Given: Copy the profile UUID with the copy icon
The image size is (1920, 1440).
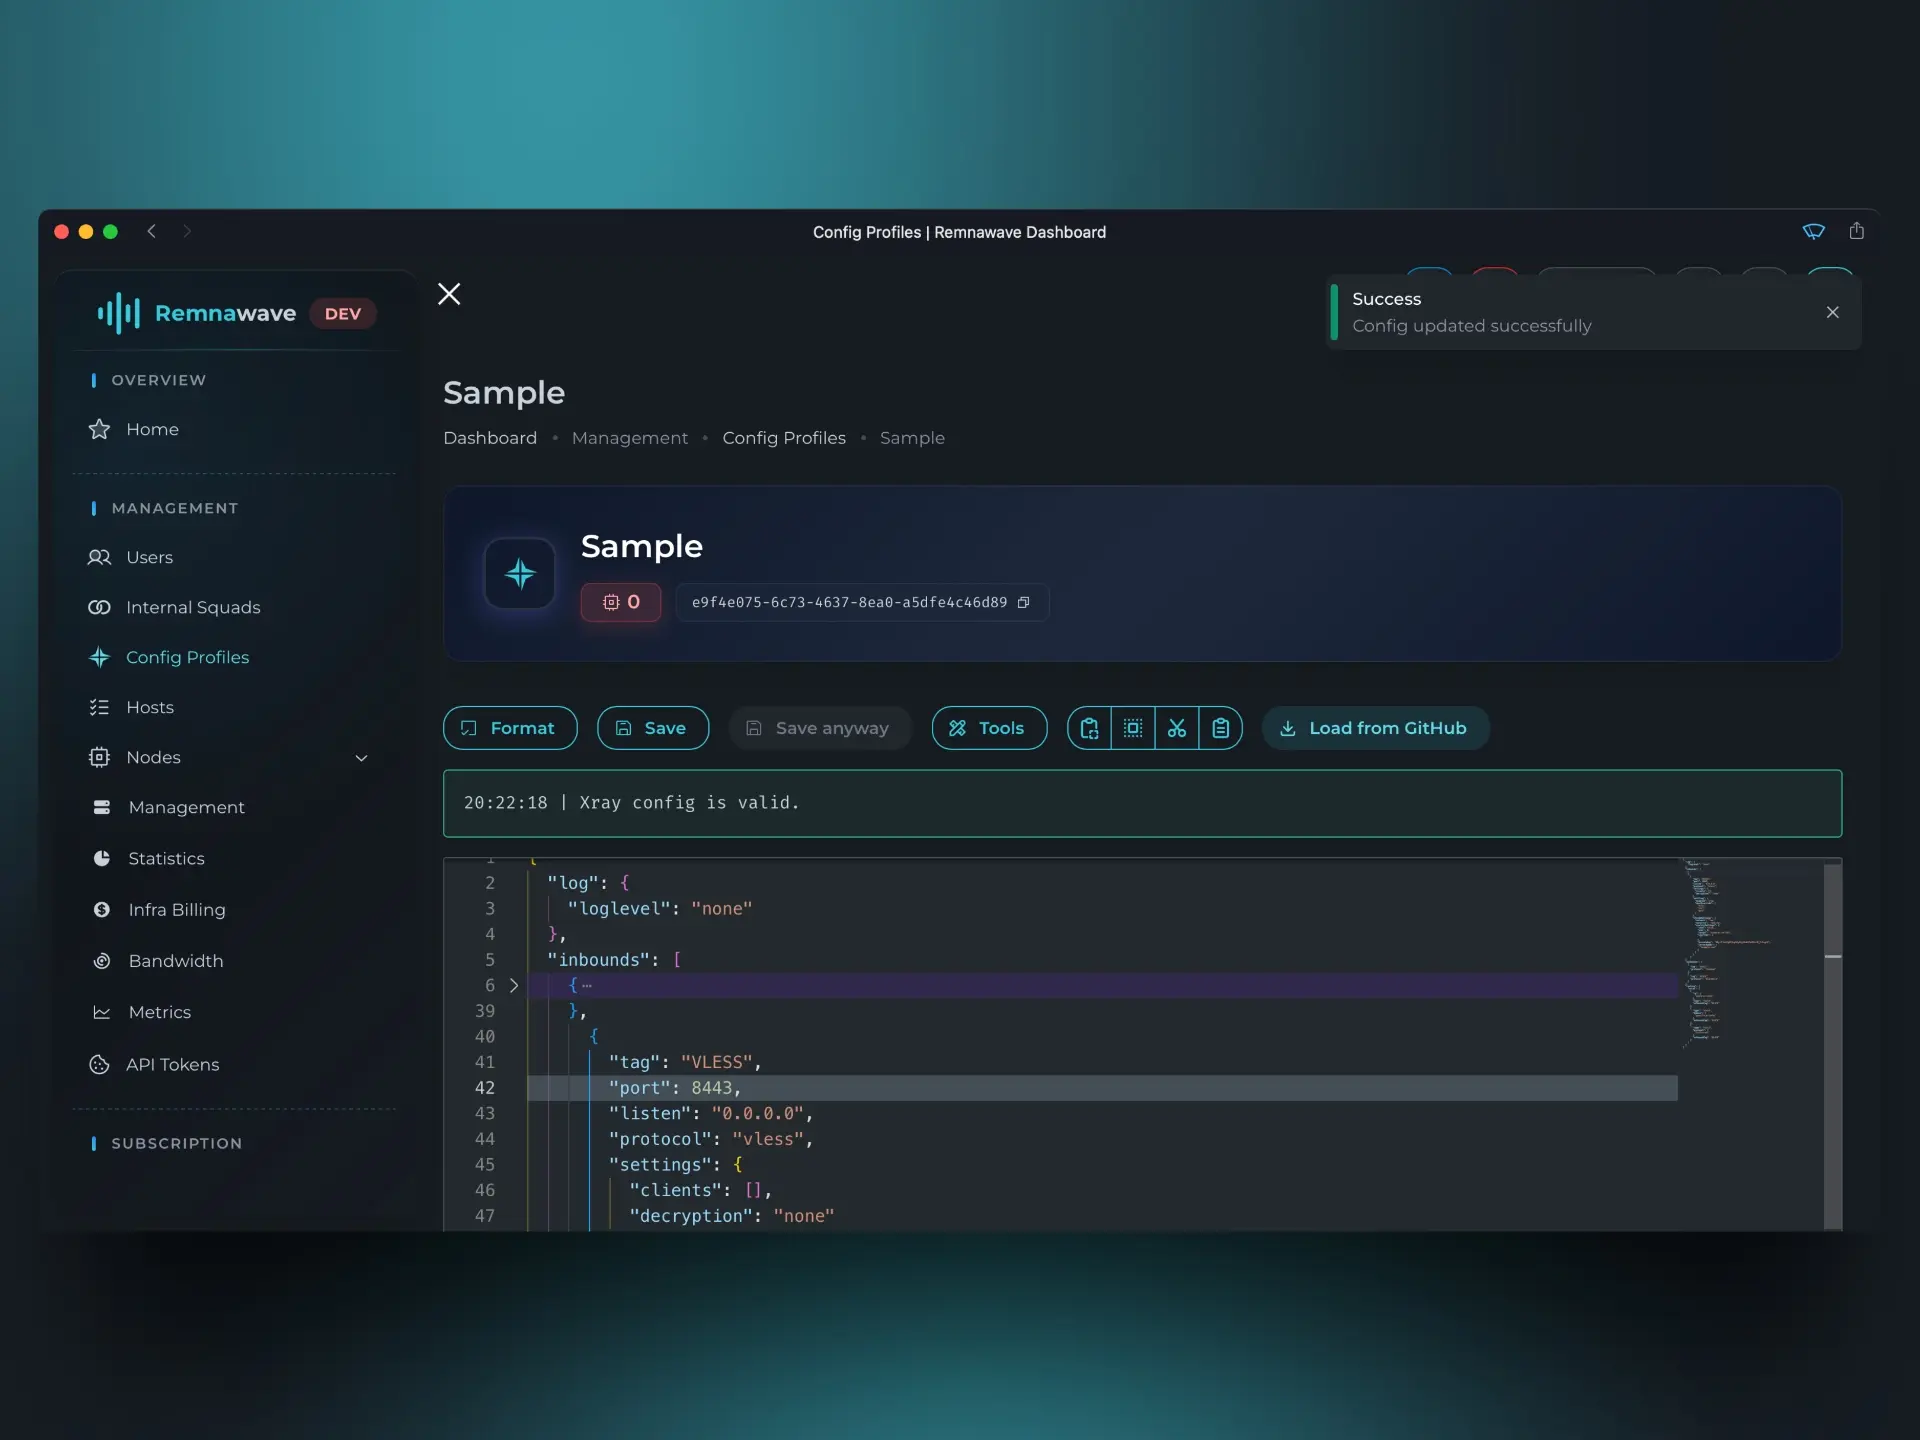Looking at the screenshot, I should 1023,602.
